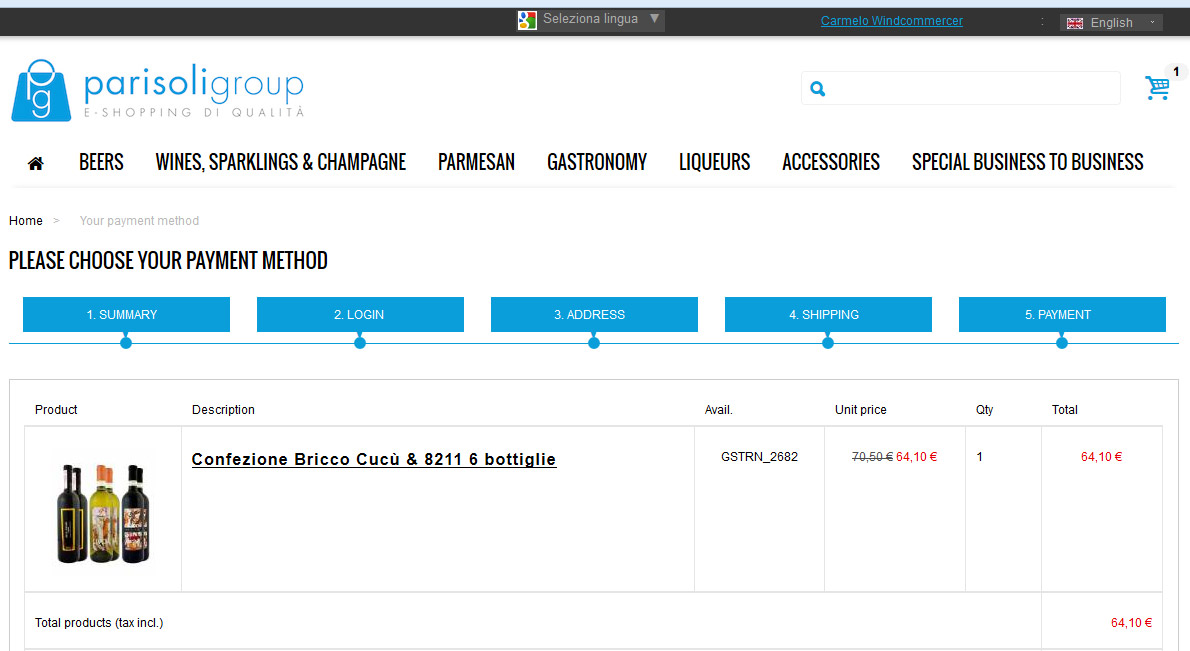Click the wine bottles product thumbnail
The height and width of the screenshot is (651, 1190).
coord(103,514)
